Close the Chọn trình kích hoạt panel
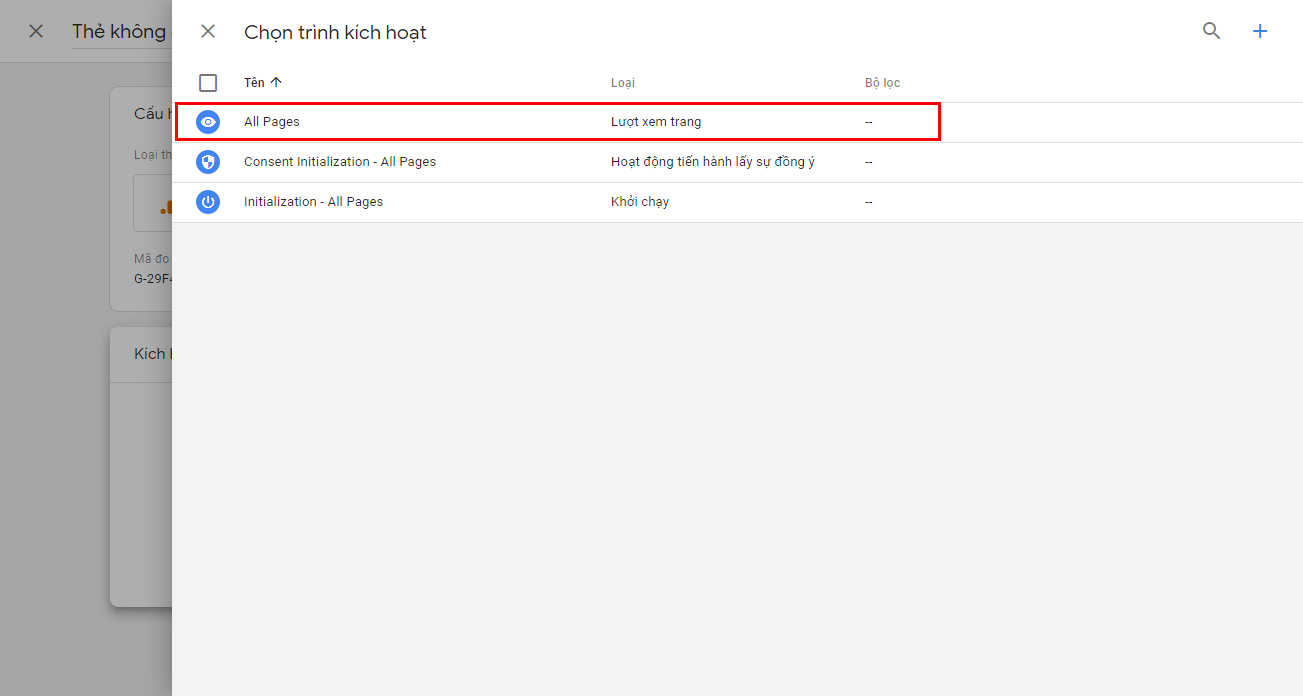 pyautogui.click(x=208, y=31)
